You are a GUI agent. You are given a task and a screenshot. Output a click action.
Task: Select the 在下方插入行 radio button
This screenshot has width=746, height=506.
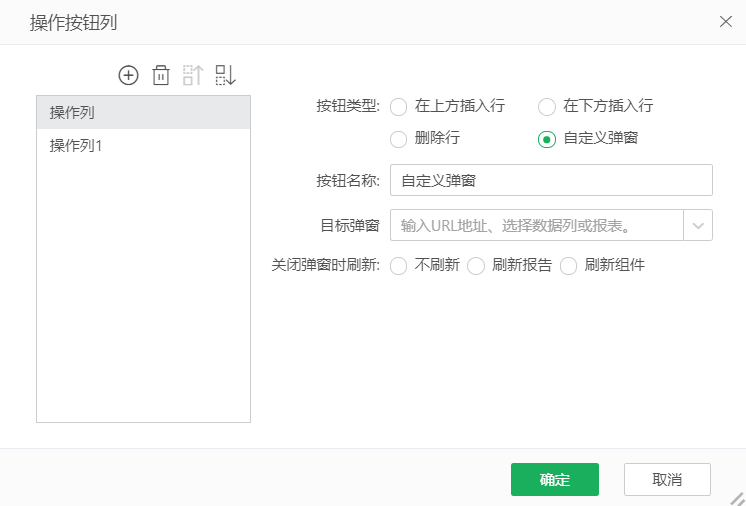click(547, 107)
